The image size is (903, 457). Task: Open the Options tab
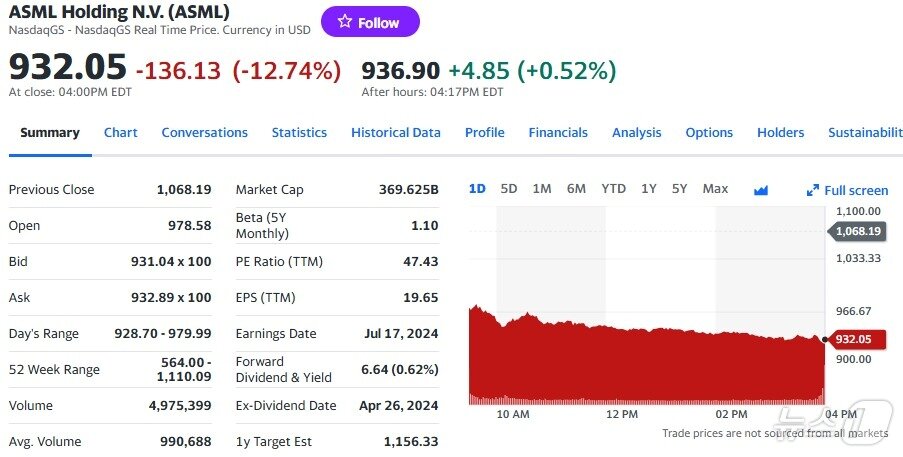tap(709, 133)
